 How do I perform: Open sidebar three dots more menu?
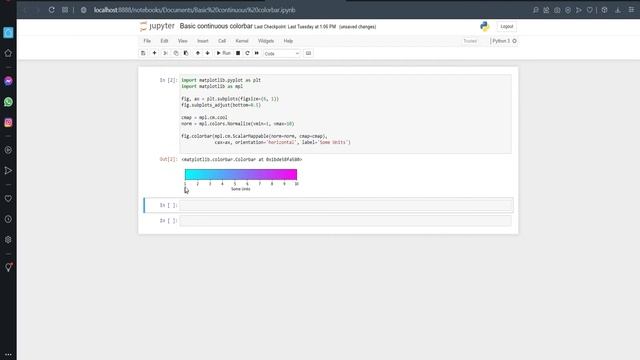[8, 354]
